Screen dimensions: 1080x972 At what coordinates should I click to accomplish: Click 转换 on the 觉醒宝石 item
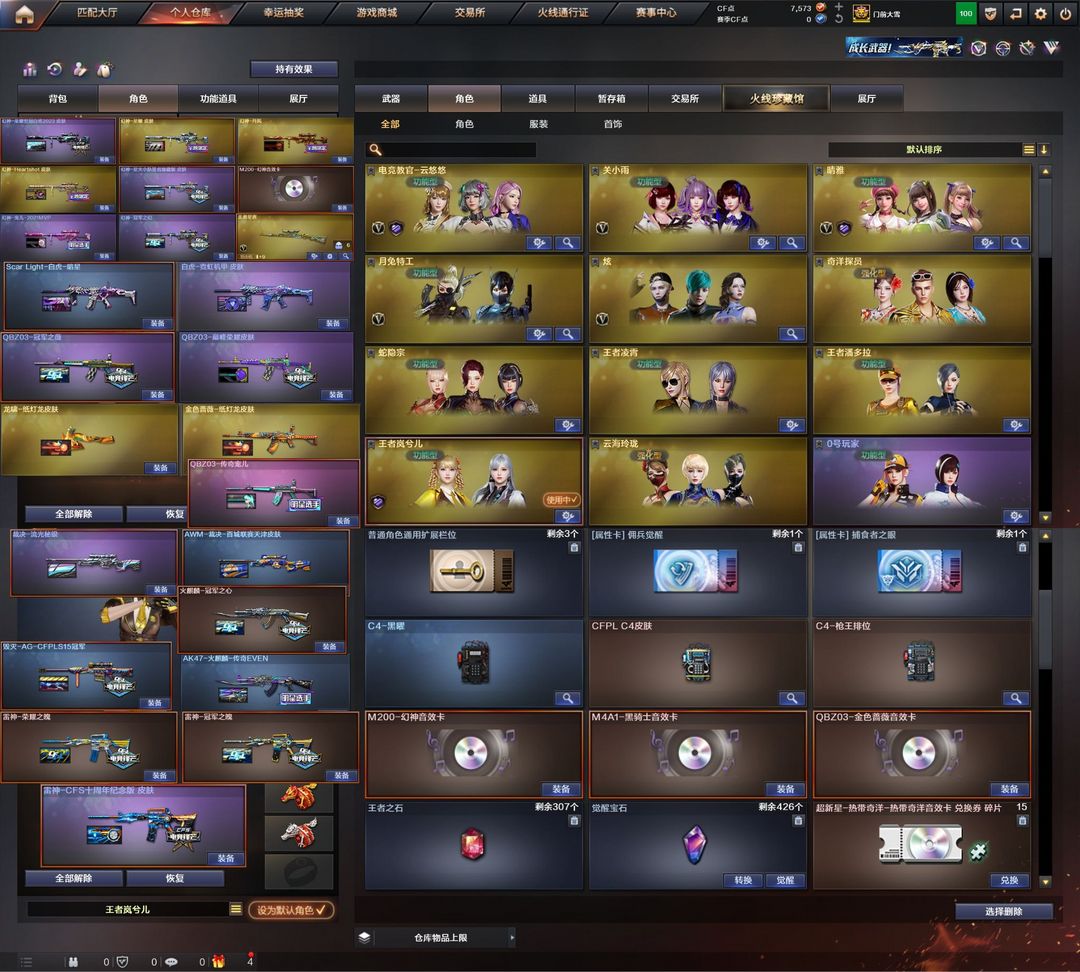[743, 880]
